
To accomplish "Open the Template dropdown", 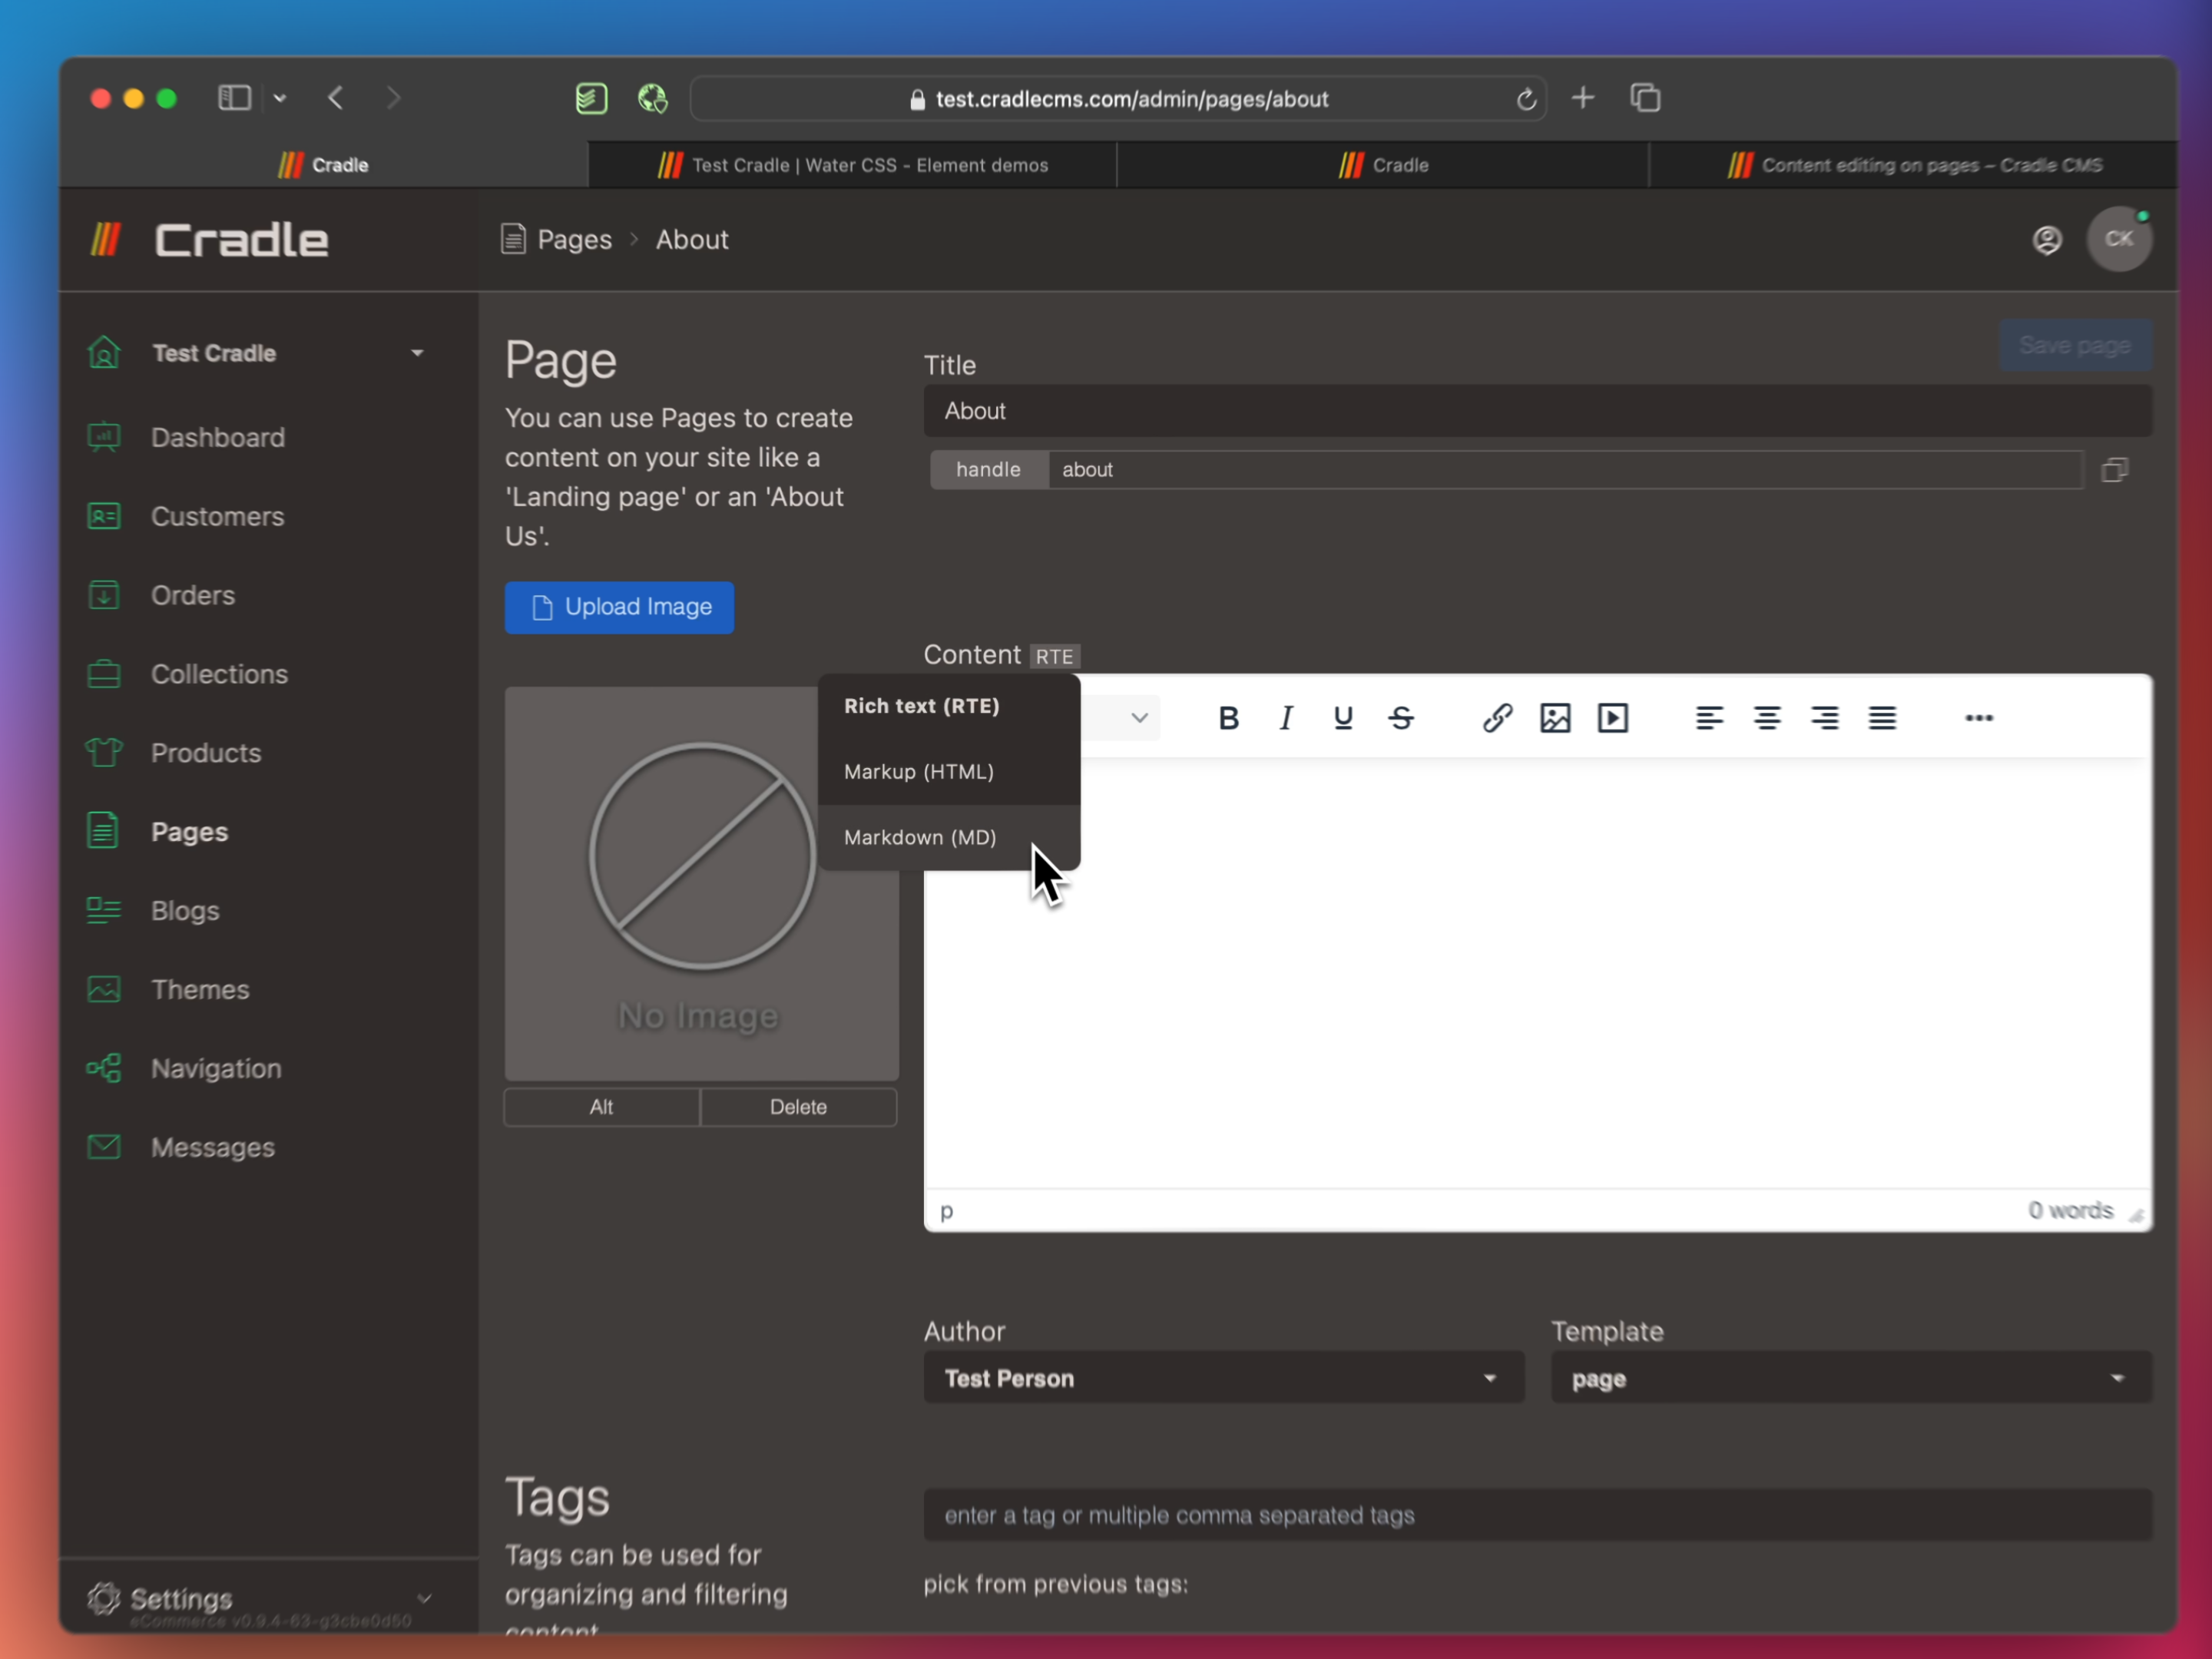I will [1851, 1378].
